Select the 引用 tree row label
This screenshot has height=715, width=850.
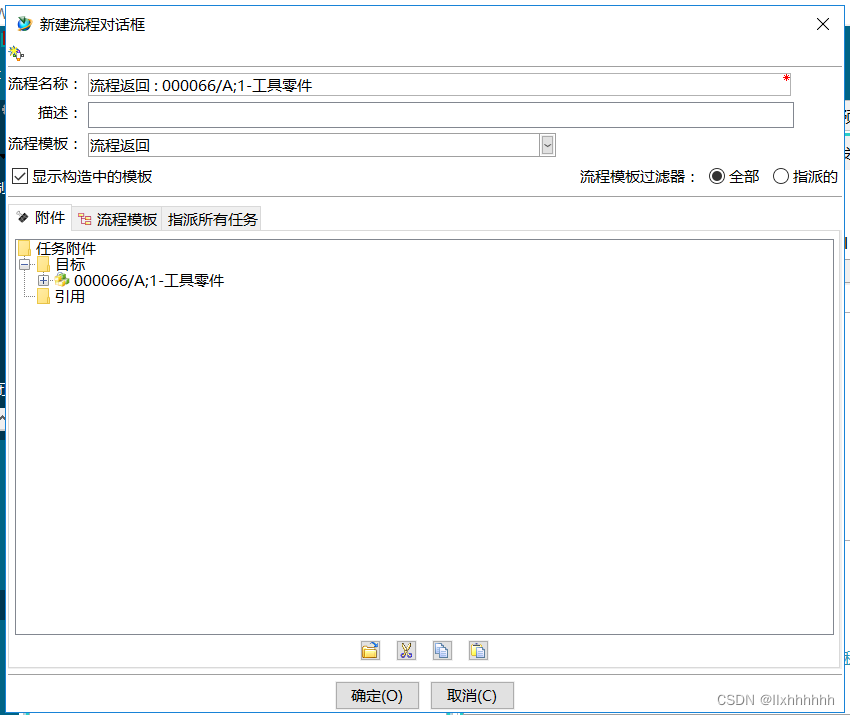pyautogui.click(x=70, y=297)
